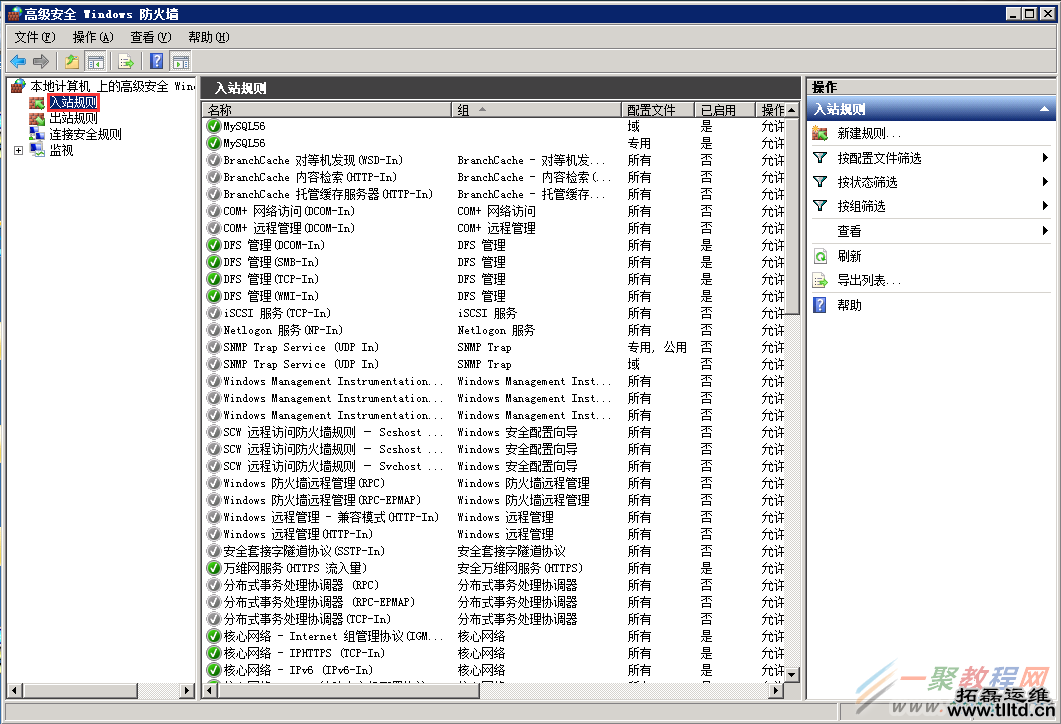Click the 刷新 refresh icon in actions pane
Viewport: 1061px width, 724px height.
820,256
